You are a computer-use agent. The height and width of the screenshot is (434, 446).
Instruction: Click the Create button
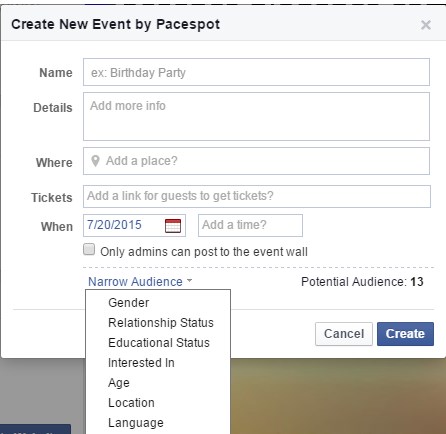(x=405, y=334)
